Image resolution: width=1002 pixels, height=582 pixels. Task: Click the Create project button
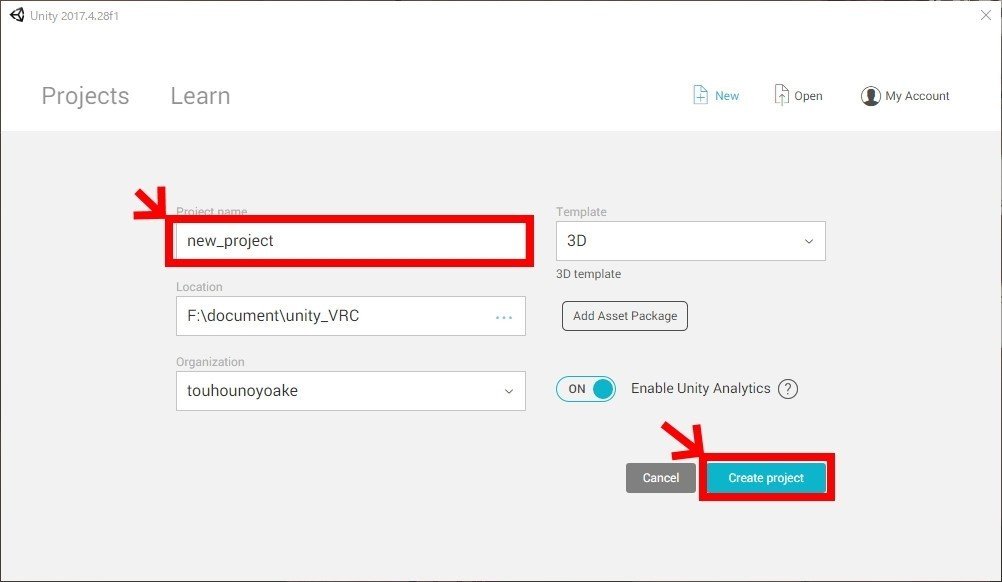tap(766, 478)
